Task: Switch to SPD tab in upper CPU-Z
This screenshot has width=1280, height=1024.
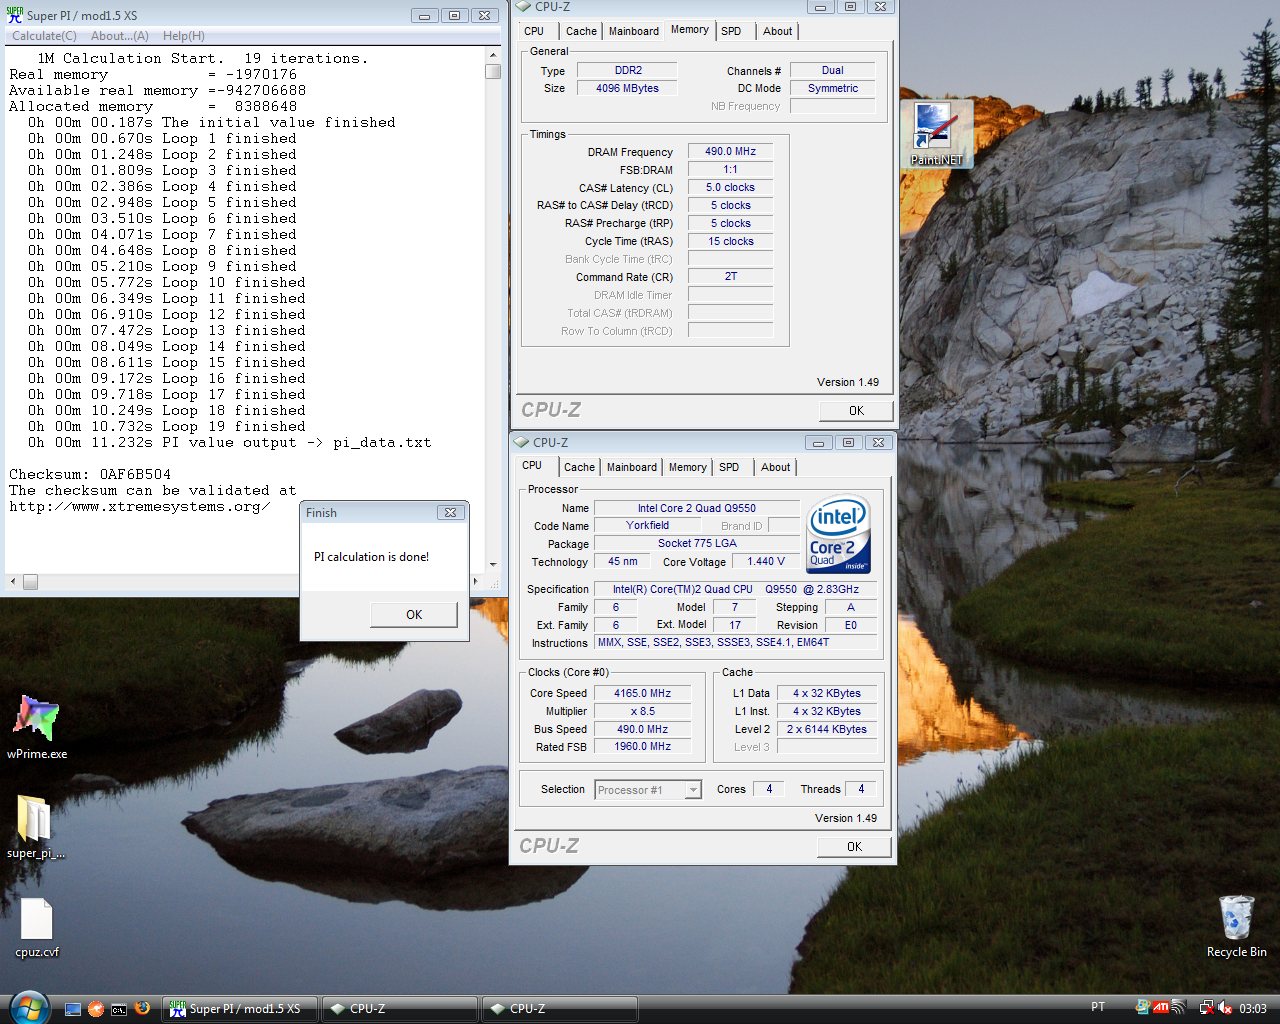Action: click(731, 31)
